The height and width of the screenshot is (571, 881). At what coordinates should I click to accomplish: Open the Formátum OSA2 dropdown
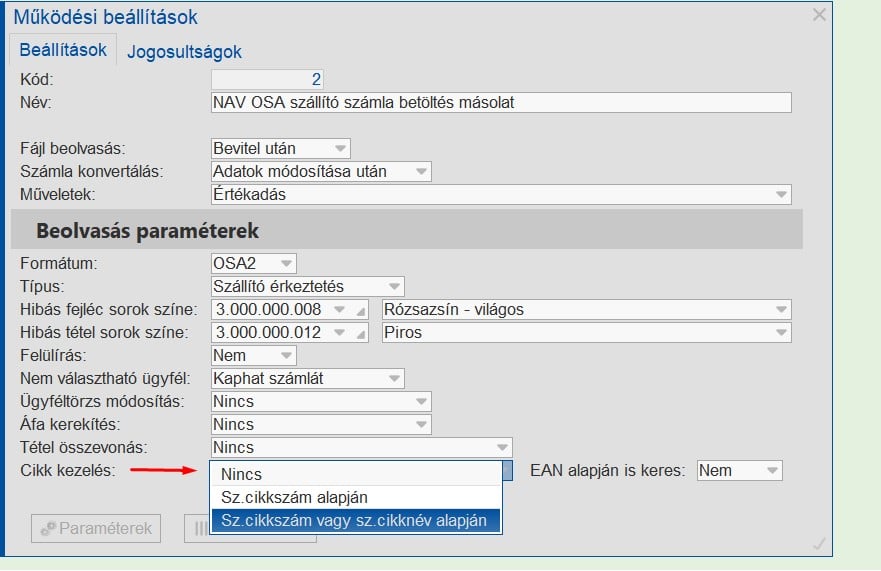point(254,263)
